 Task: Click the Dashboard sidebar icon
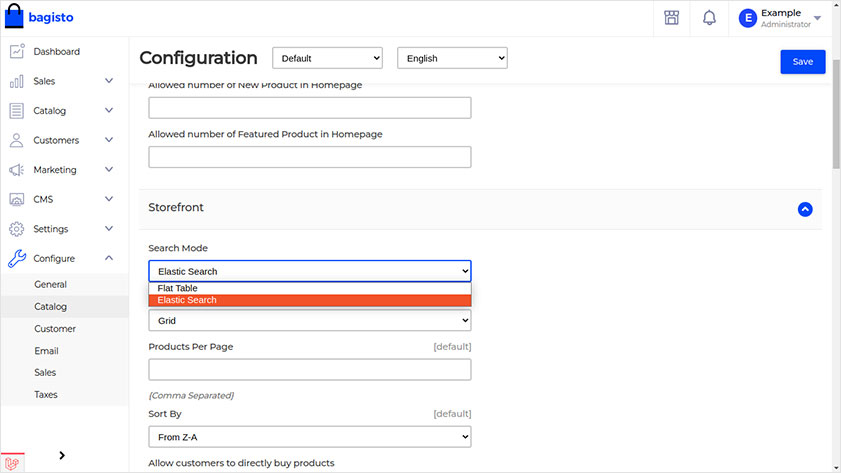[x=16, y=52]
